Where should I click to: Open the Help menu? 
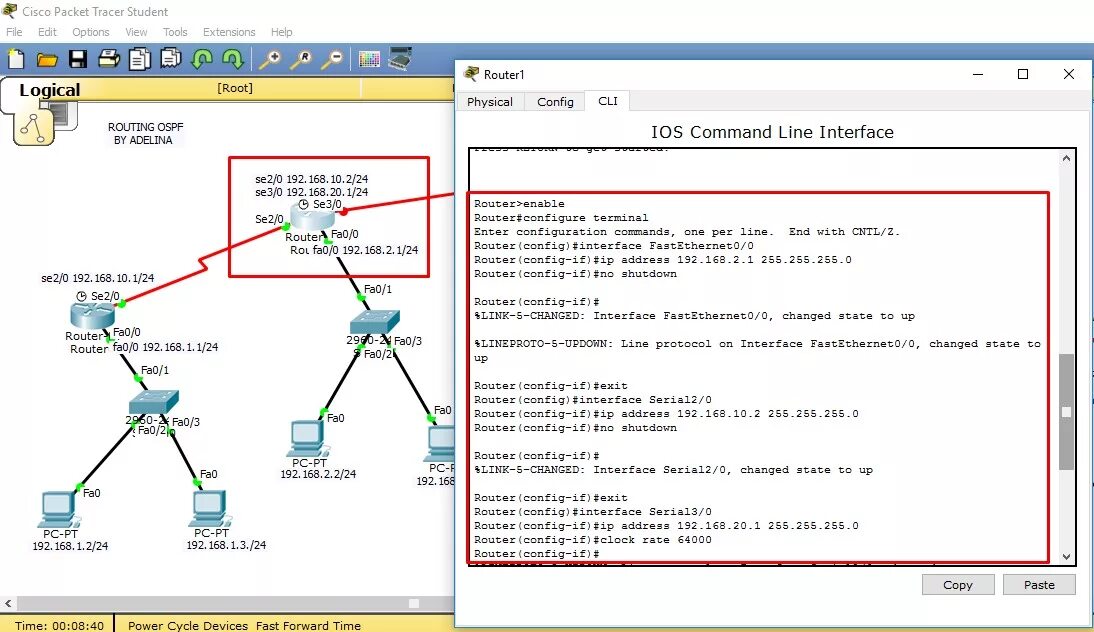[282, 32]
